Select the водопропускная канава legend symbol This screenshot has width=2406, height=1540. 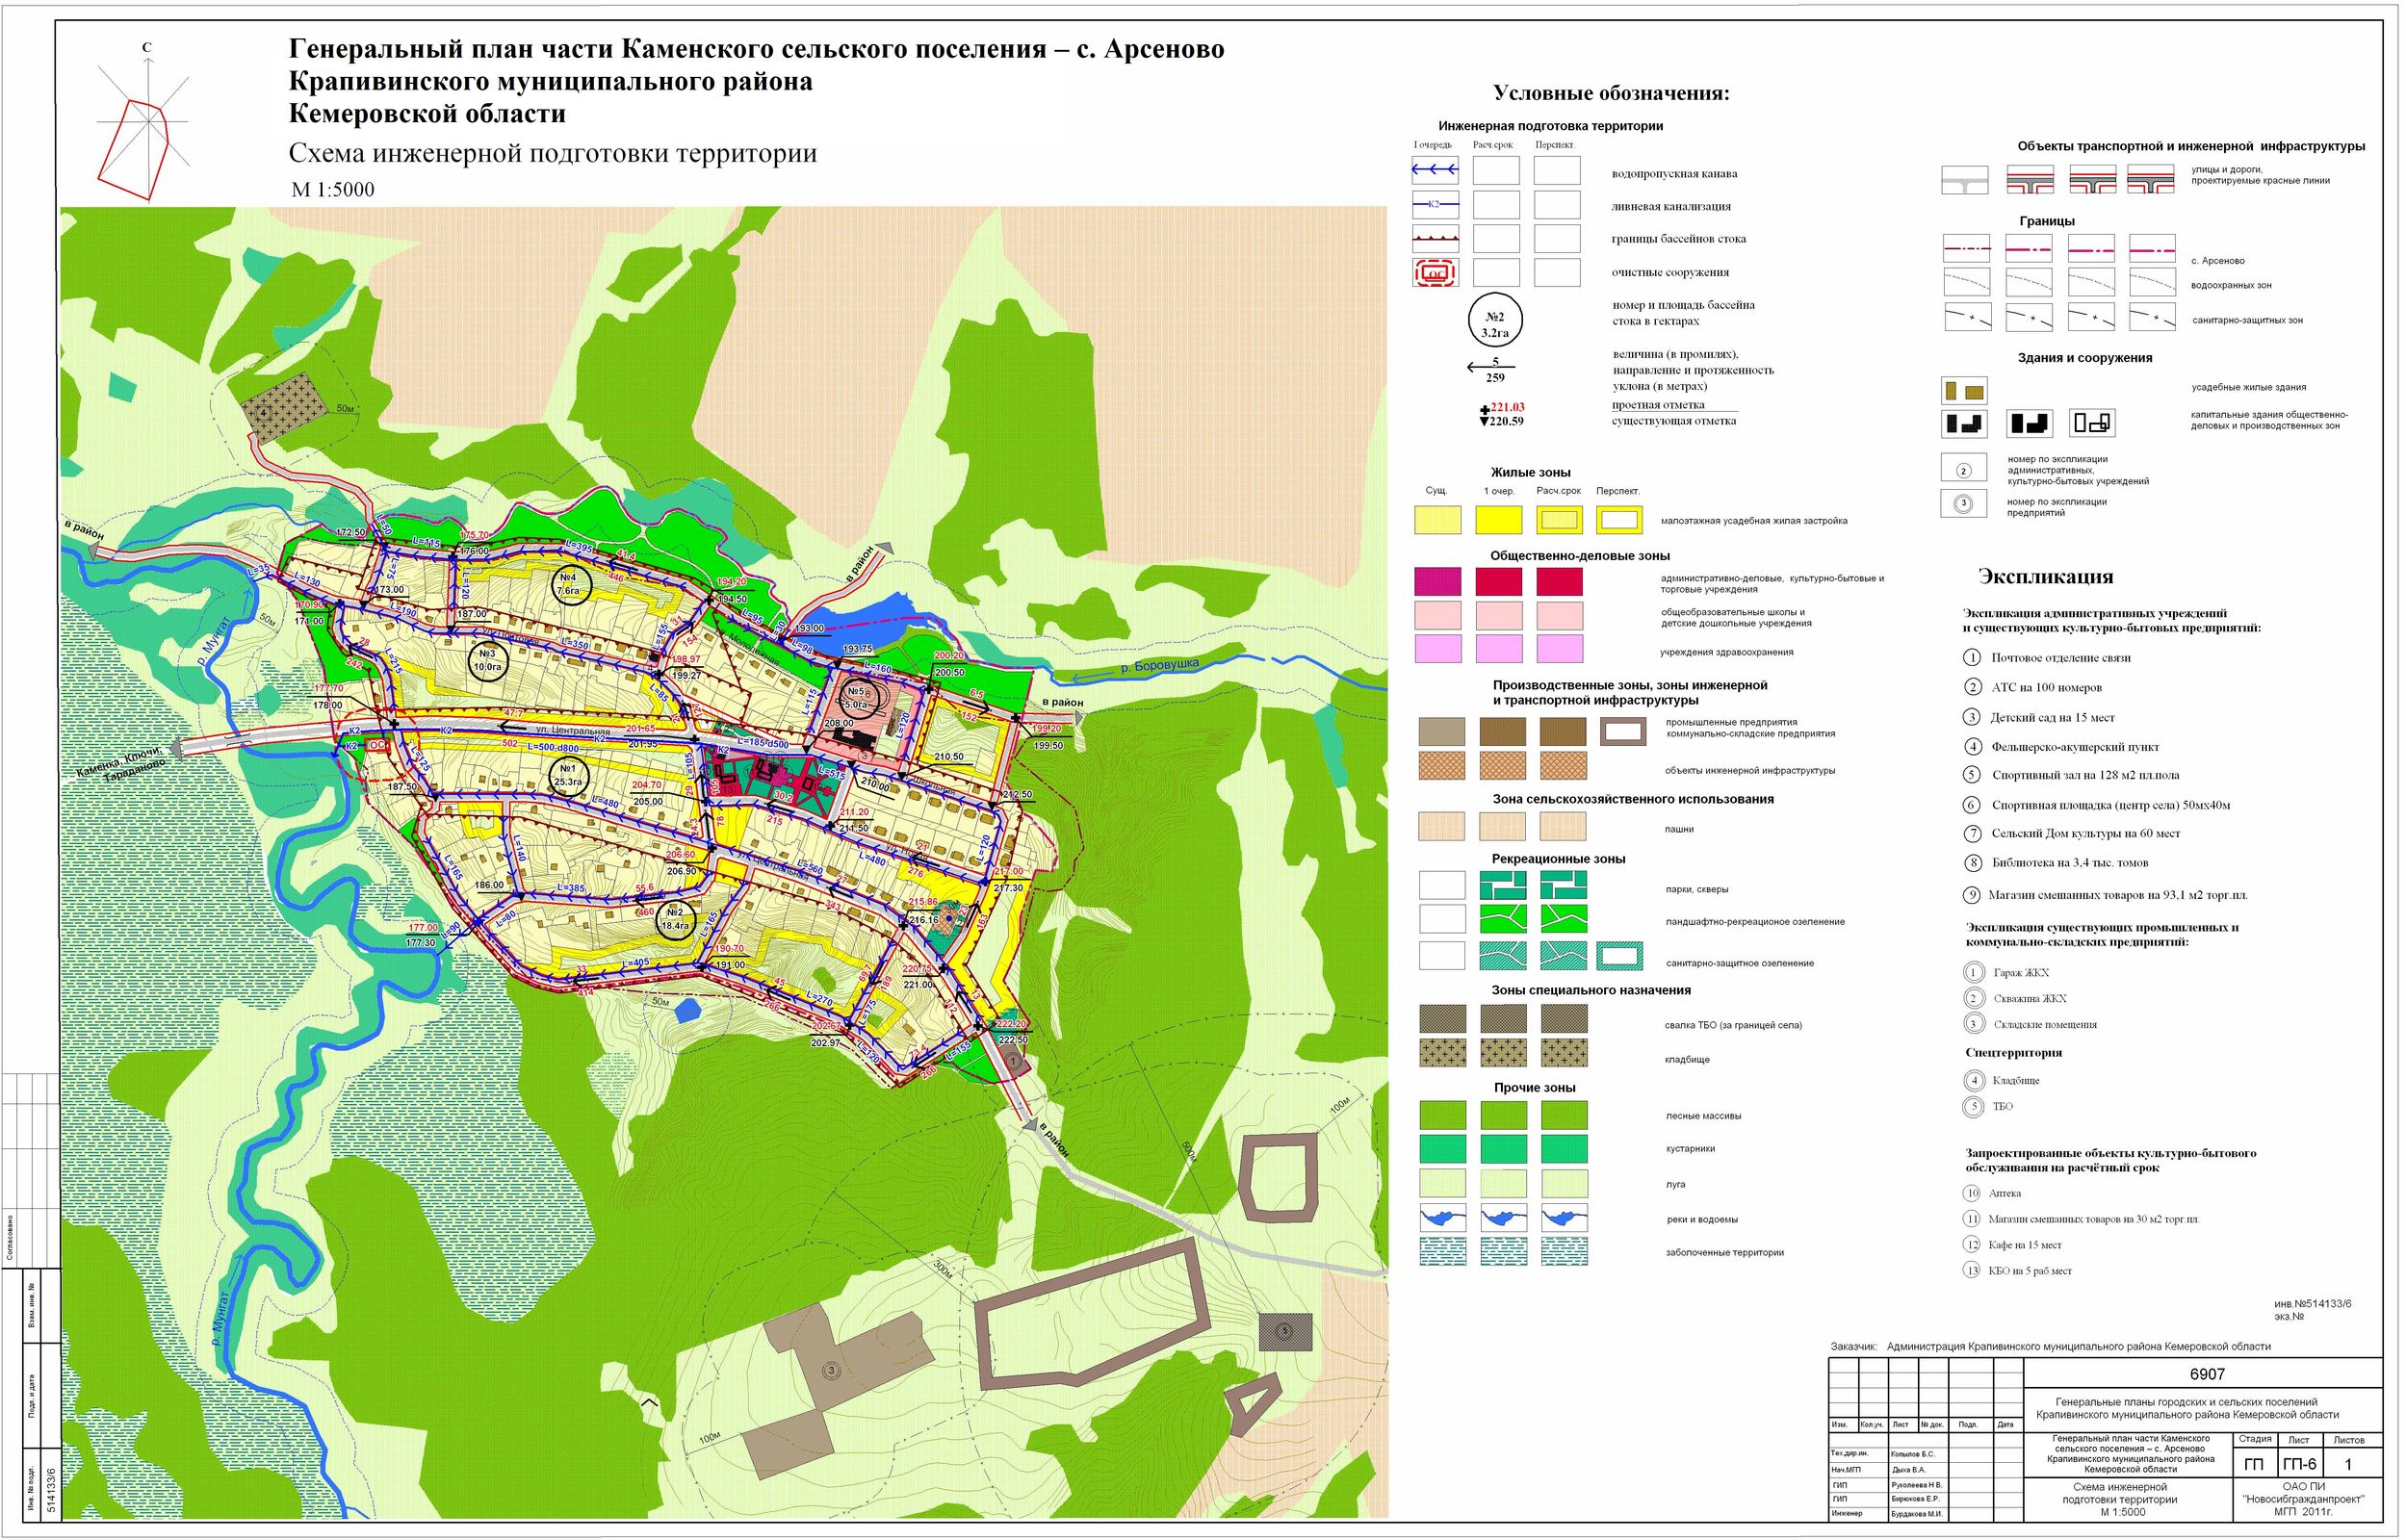[x=1435, y=171]
